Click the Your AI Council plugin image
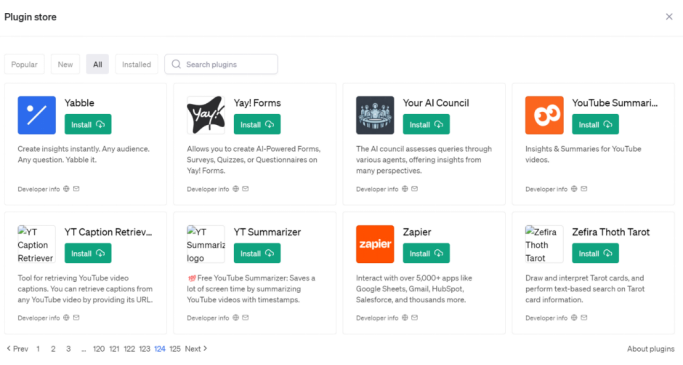This screenshot has width=683, height=365. 375,115
